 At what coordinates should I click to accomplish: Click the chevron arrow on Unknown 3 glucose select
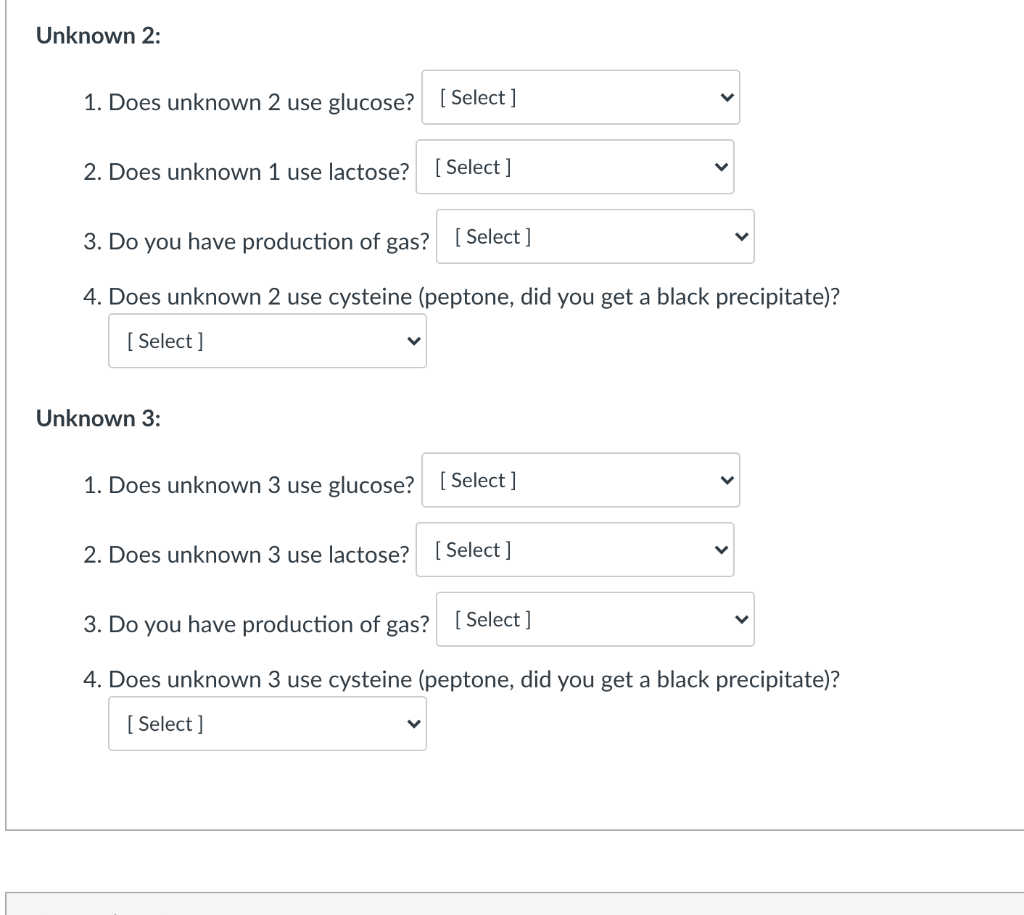pyautogui.click(x=726, y=481)
